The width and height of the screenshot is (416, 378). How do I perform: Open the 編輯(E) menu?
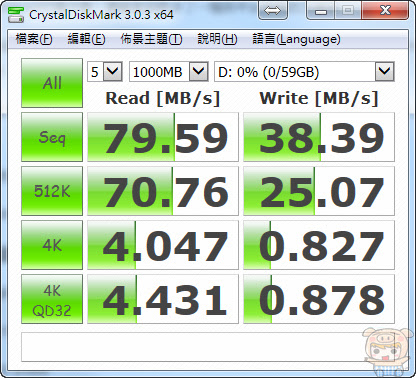86,39
